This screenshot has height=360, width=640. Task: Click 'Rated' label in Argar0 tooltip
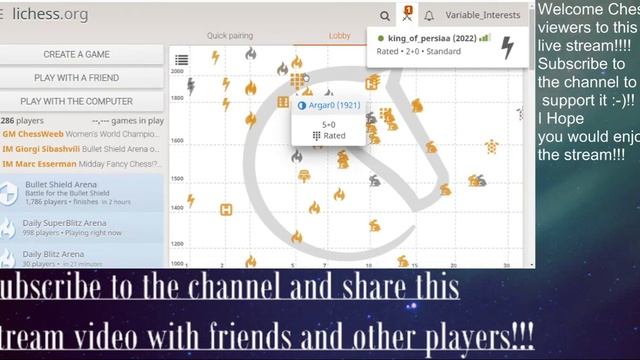point(334,136)
